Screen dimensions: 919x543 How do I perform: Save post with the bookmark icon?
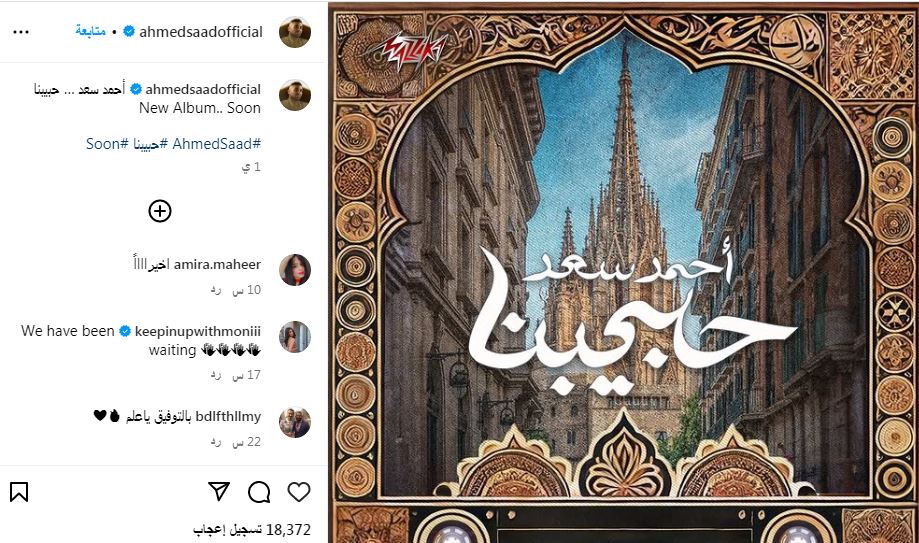pyautogui.click(x=19, y=492)
